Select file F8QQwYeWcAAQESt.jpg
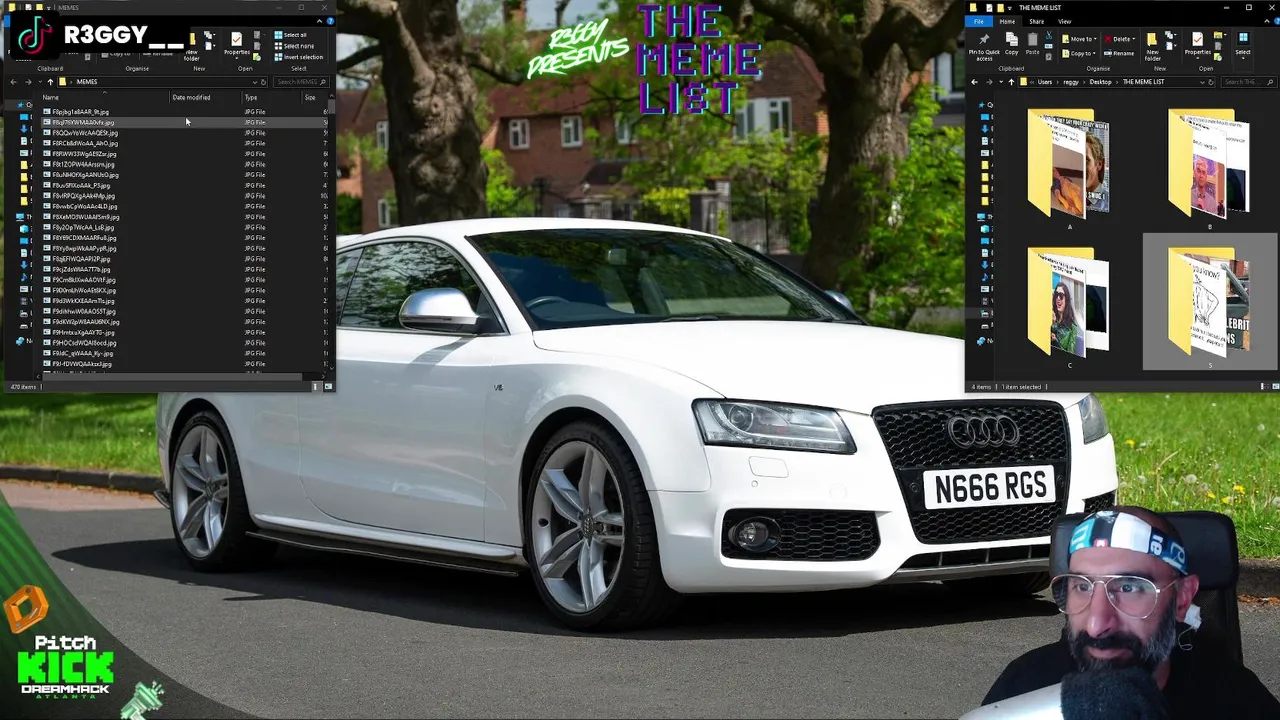1280x720 pixels. coord(82,133)
